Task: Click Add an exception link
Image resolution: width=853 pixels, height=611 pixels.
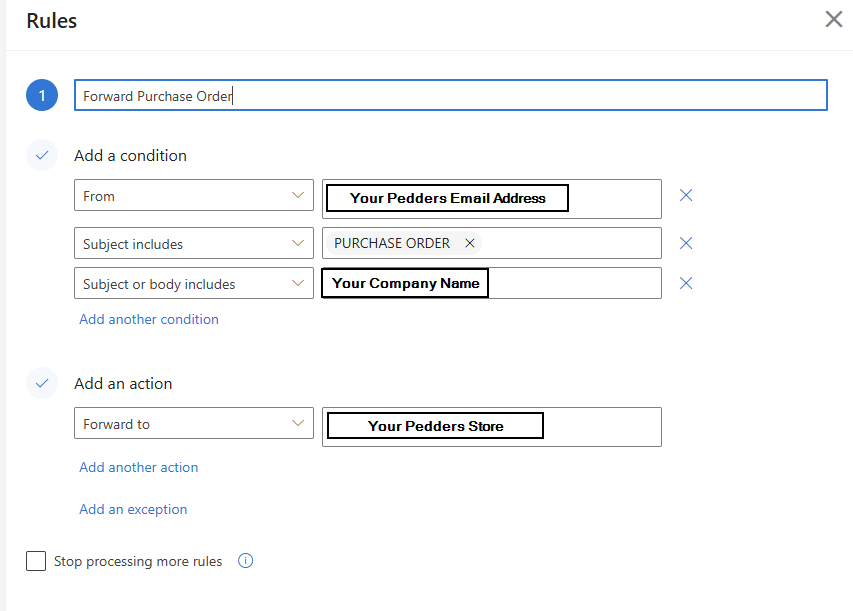Action: click(133, 509)
